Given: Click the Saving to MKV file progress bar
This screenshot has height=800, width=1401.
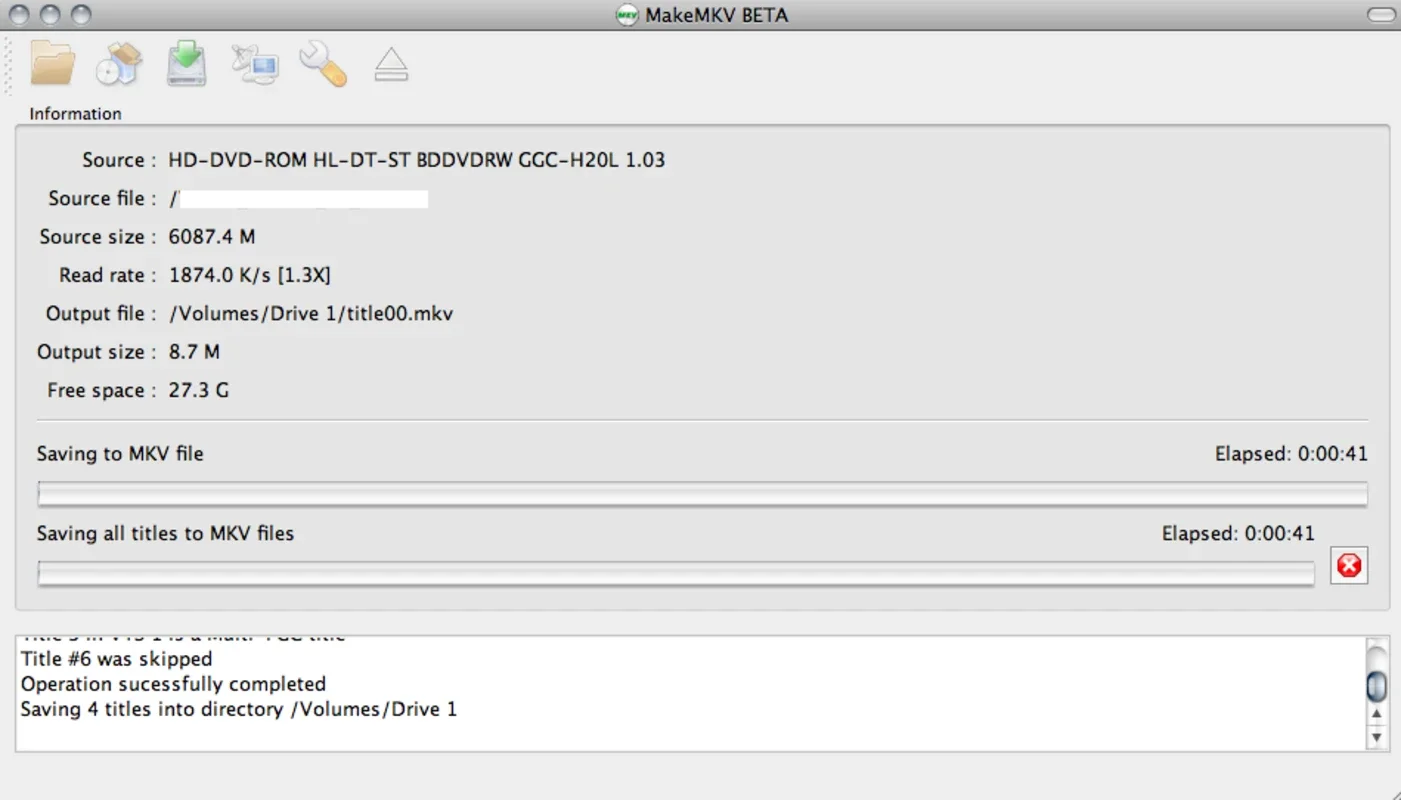Looking at the screenshot, I should tap(702, 494).
